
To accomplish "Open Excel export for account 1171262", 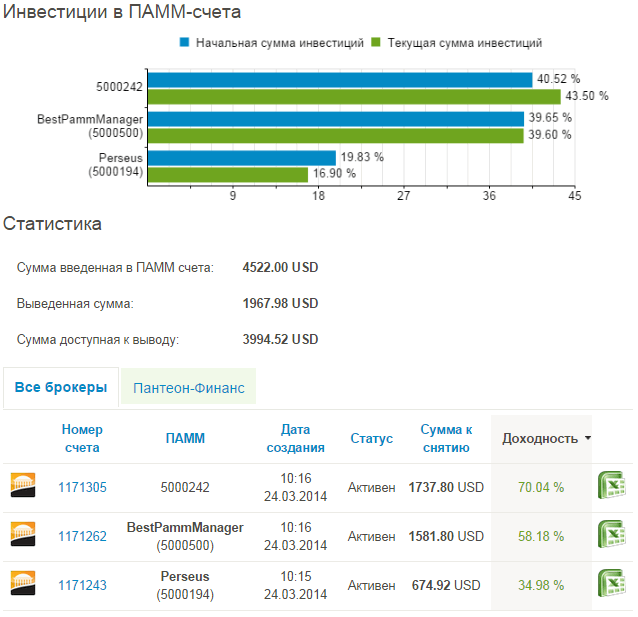I will [611, 534].
